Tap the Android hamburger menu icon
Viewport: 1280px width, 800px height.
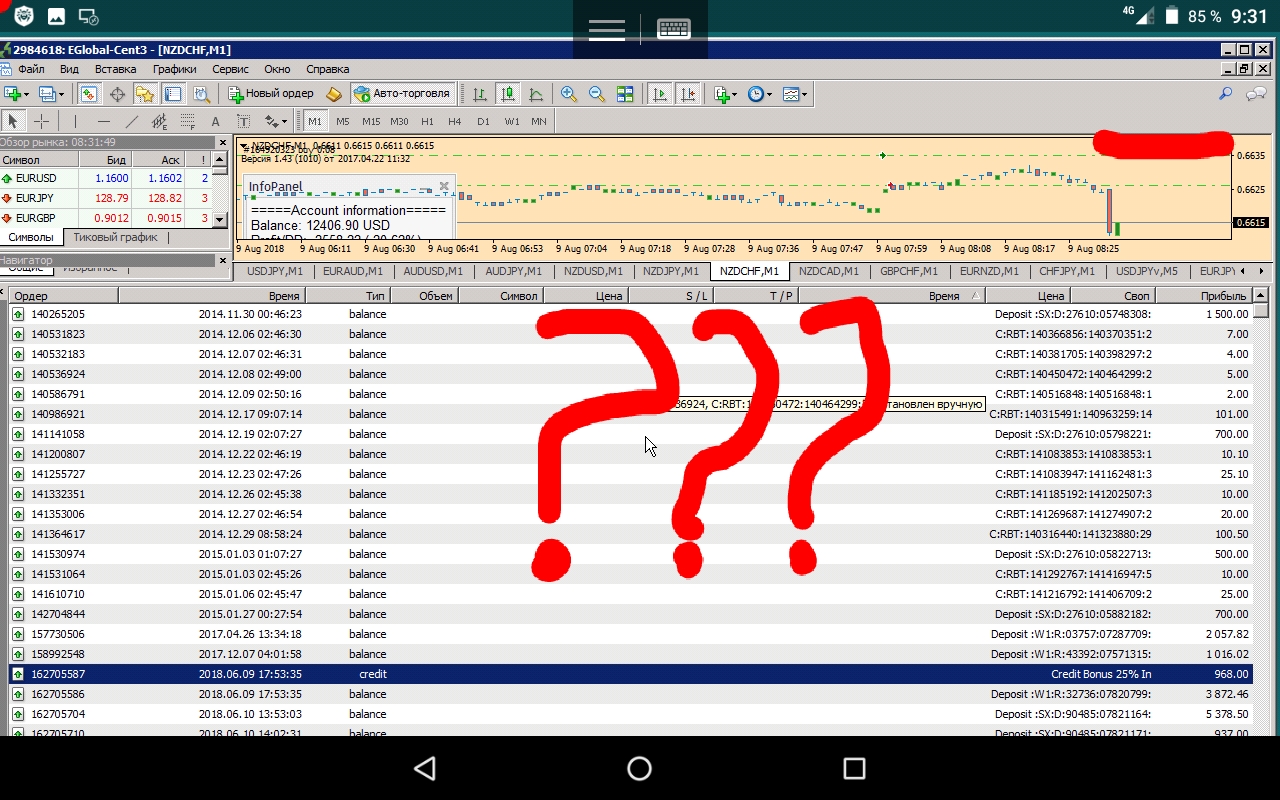pyautogui.click(x=607, y=29)
